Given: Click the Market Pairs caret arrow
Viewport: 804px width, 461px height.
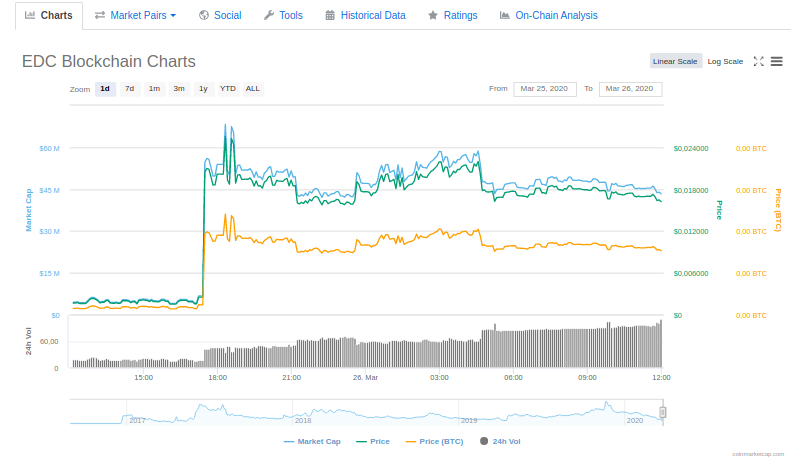Looking at the screenshot, I should click(173, 16).
